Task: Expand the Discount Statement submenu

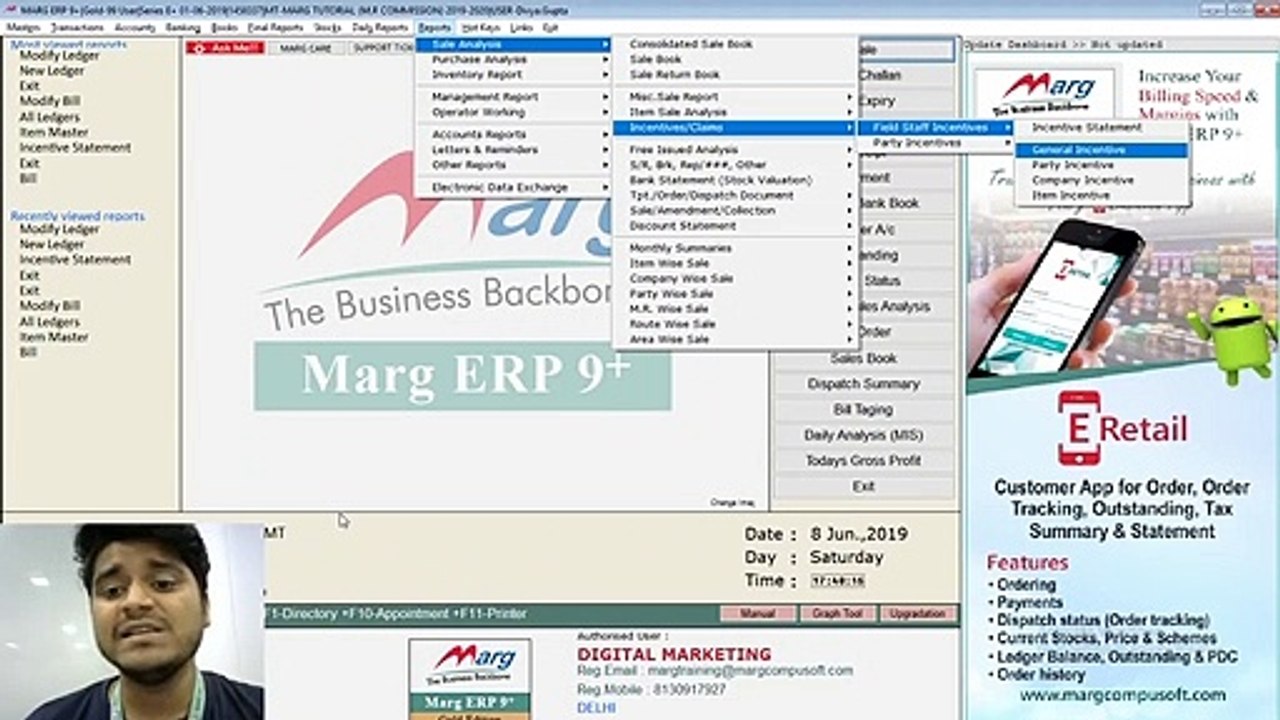Action: 735,226
